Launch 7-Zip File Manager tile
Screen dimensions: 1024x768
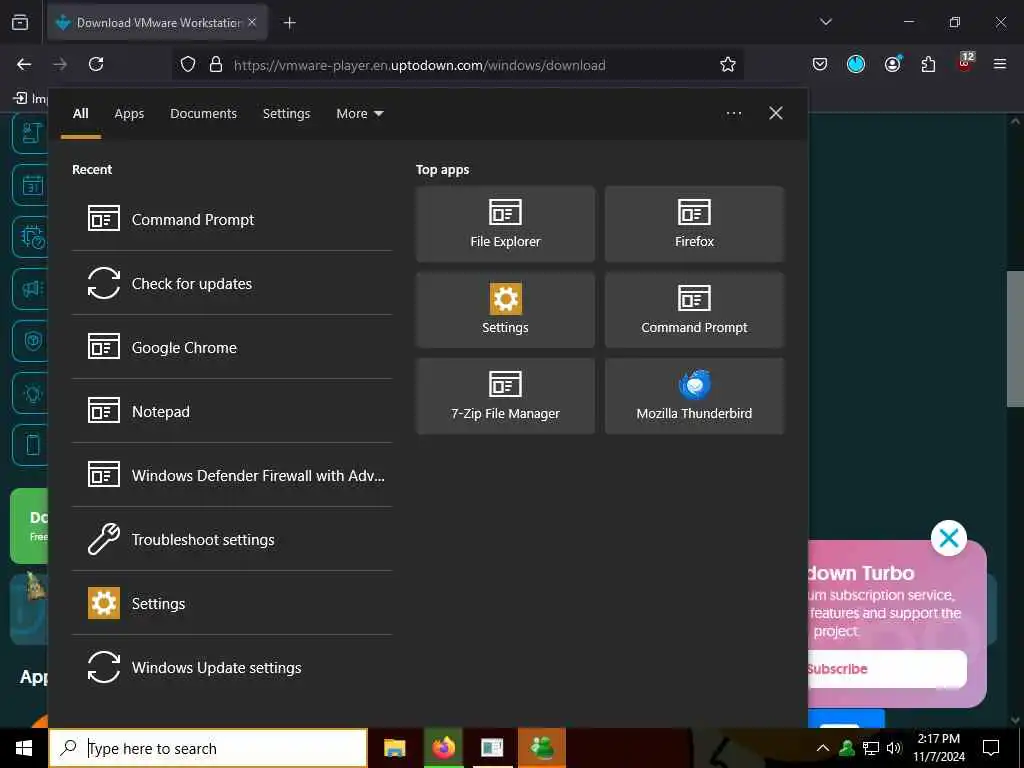pos(505,396)
